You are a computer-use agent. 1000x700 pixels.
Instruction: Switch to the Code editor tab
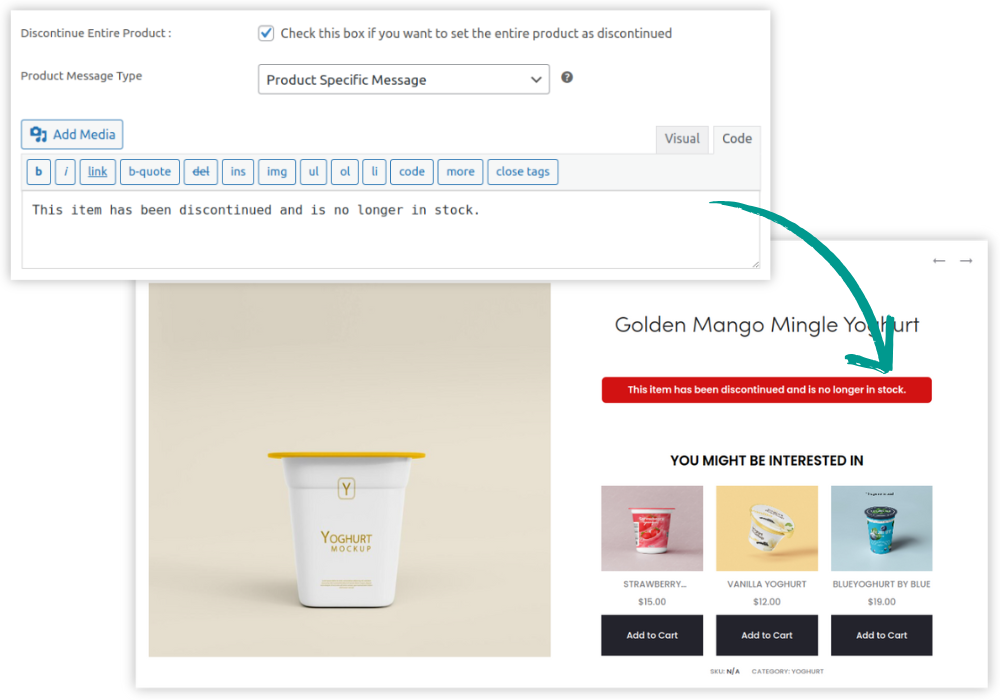tap(737, 139)
